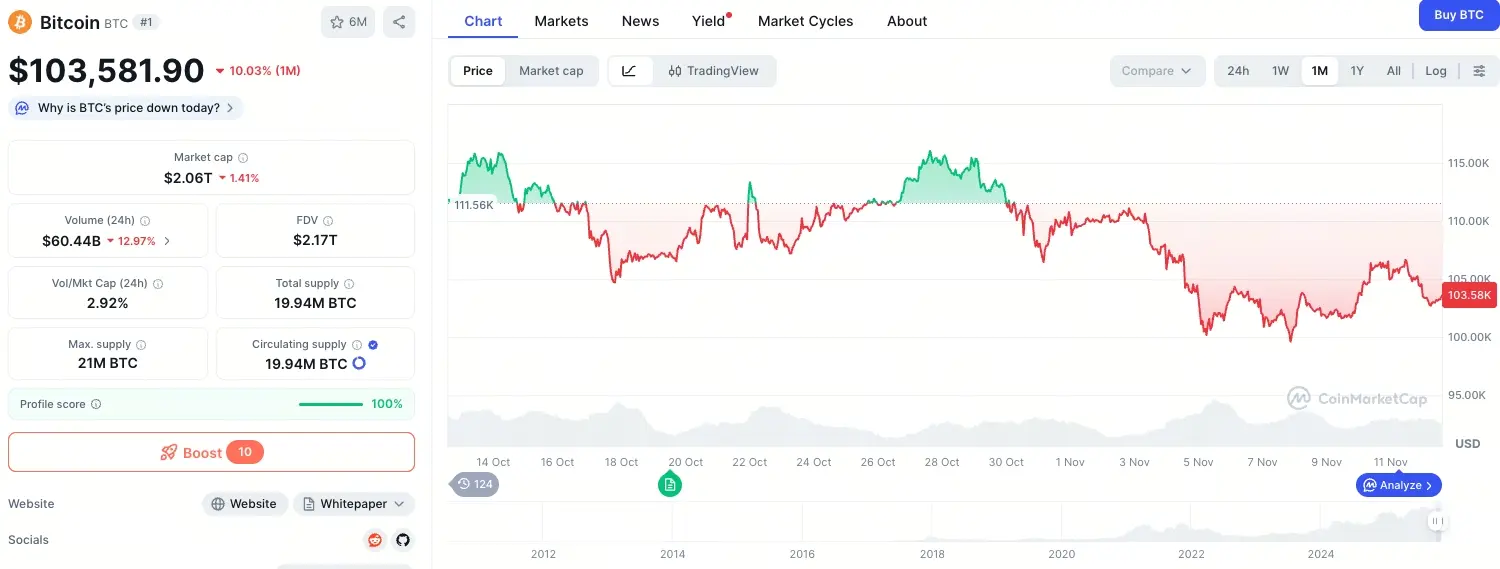Screen dimensions: 1500x569
Task: Open the GitHub social link icon
Action: (x=403, y=540)
